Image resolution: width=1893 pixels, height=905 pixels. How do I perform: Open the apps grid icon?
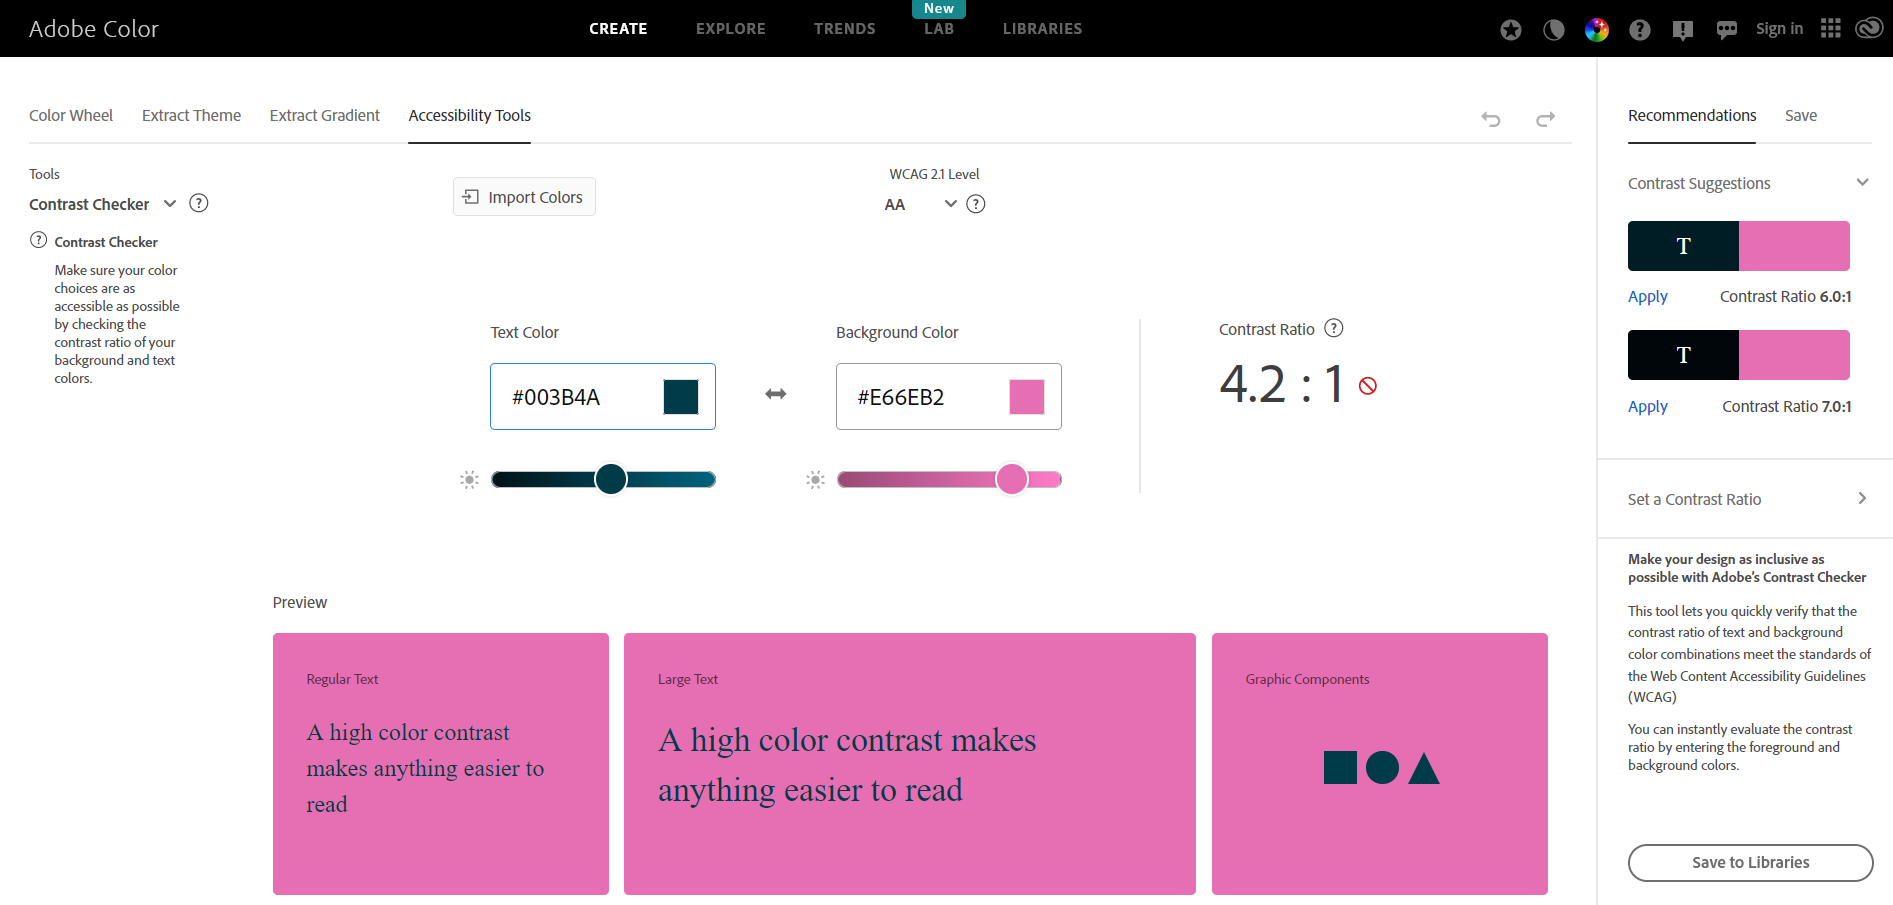1830,29
